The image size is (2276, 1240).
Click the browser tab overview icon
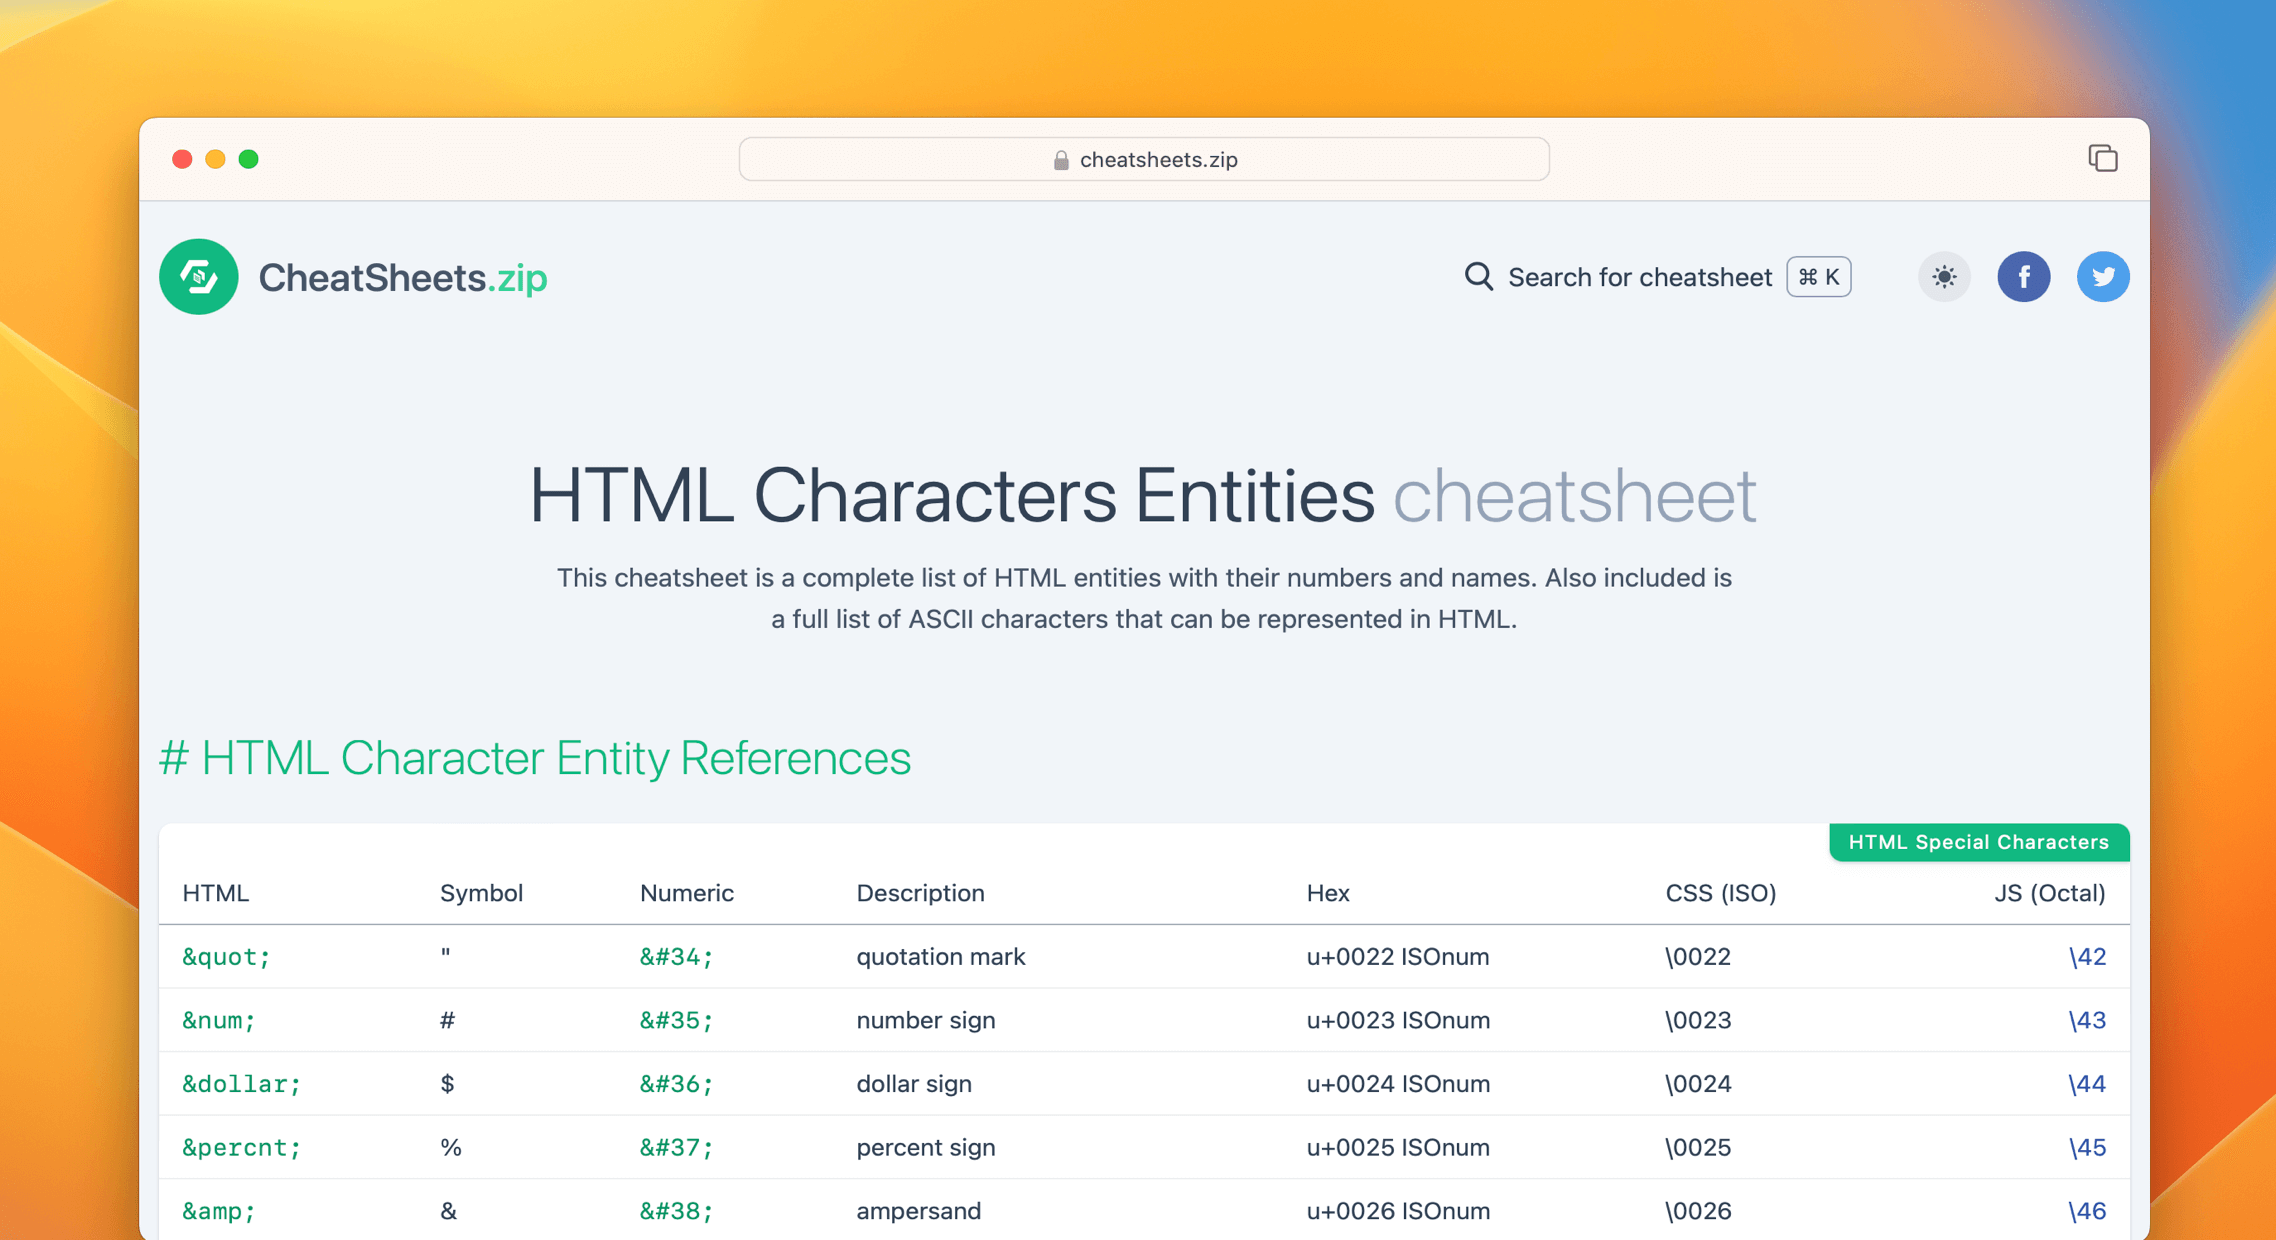coord(2102,159)
